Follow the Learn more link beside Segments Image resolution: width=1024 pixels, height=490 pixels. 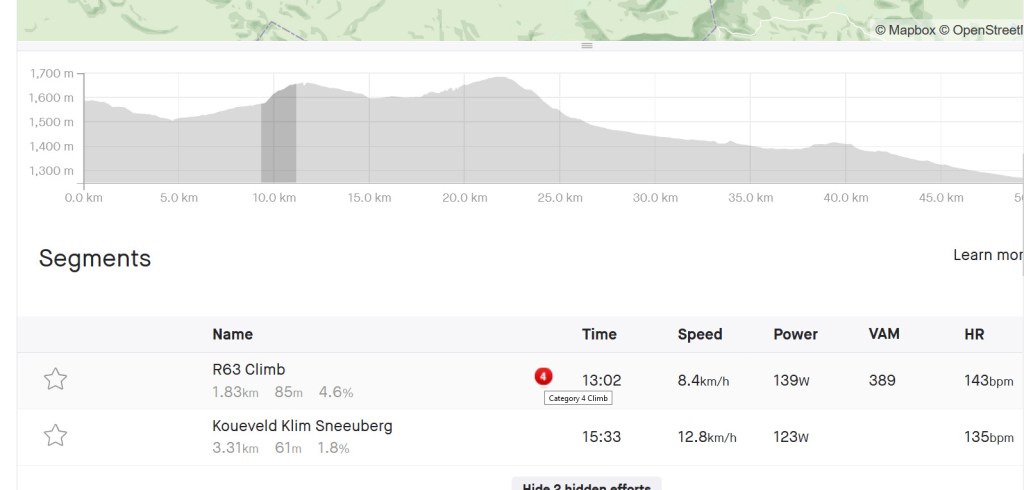click(x=987, y=255)
